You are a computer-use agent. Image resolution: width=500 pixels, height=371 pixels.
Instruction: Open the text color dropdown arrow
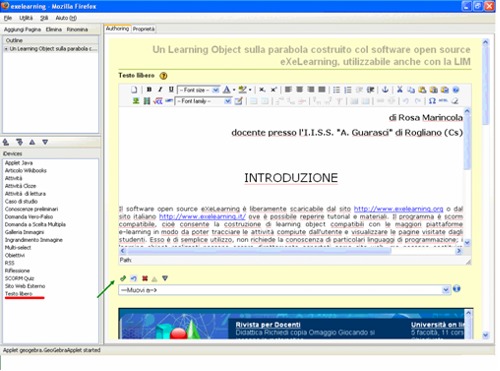click(234, 90)
